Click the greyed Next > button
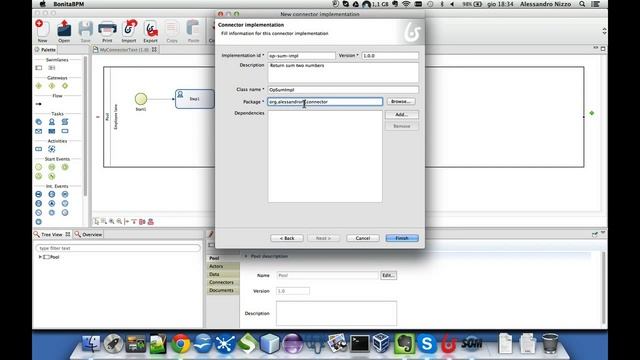 pos(323,238)
